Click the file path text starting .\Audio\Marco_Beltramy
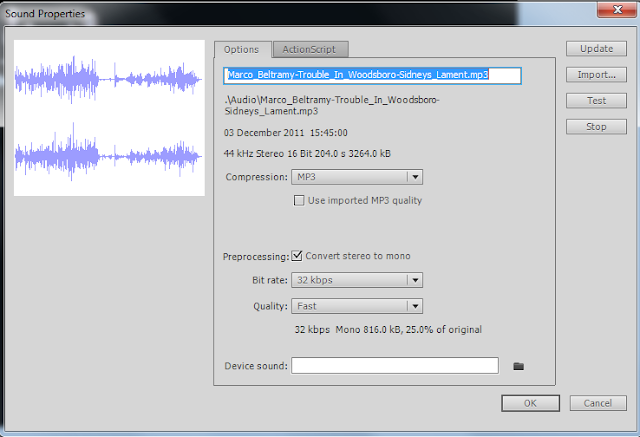Image resolution: width=640 pixels, height=437 pixels. click(x=332, y=105)
